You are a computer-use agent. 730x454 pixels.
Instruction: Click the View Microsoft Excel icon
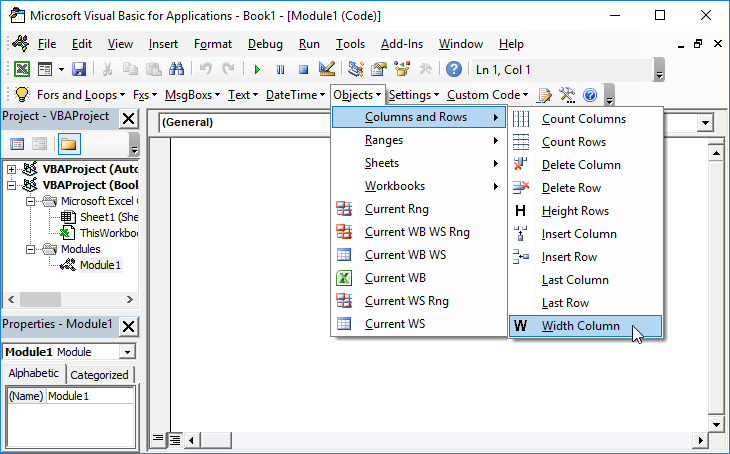[21, 69]
